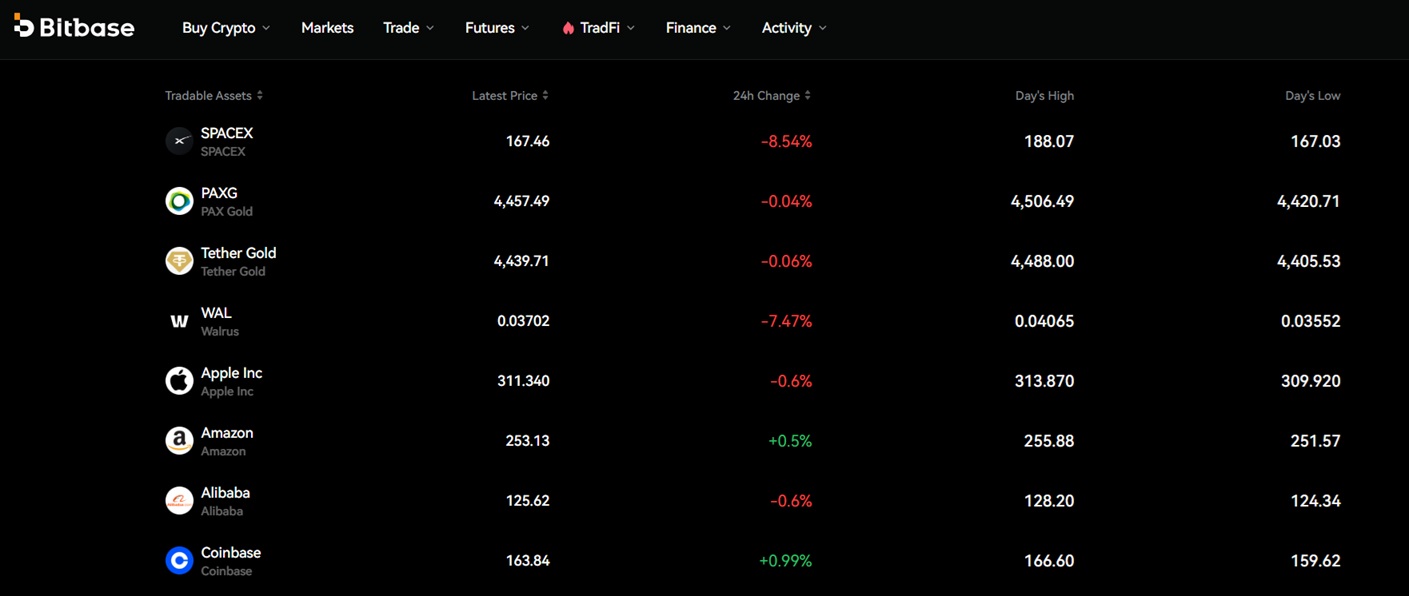Click the Day's High column header

click(x=1044, y=96)
